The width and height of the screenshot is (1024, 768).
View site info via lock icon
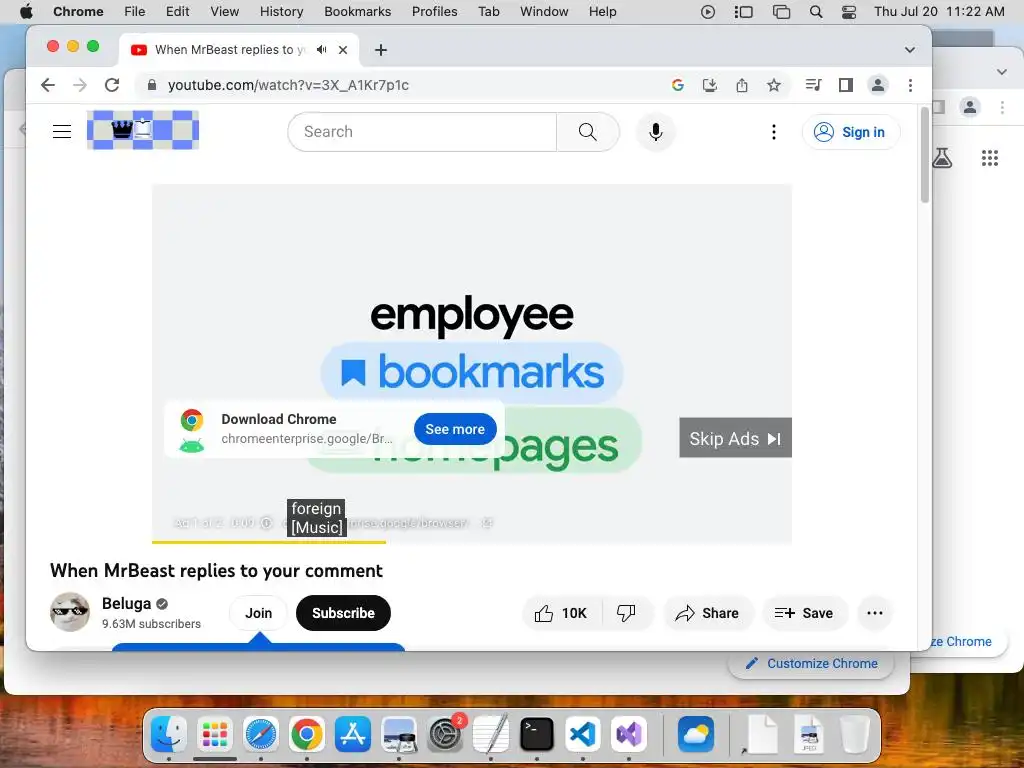coord(152,85)
